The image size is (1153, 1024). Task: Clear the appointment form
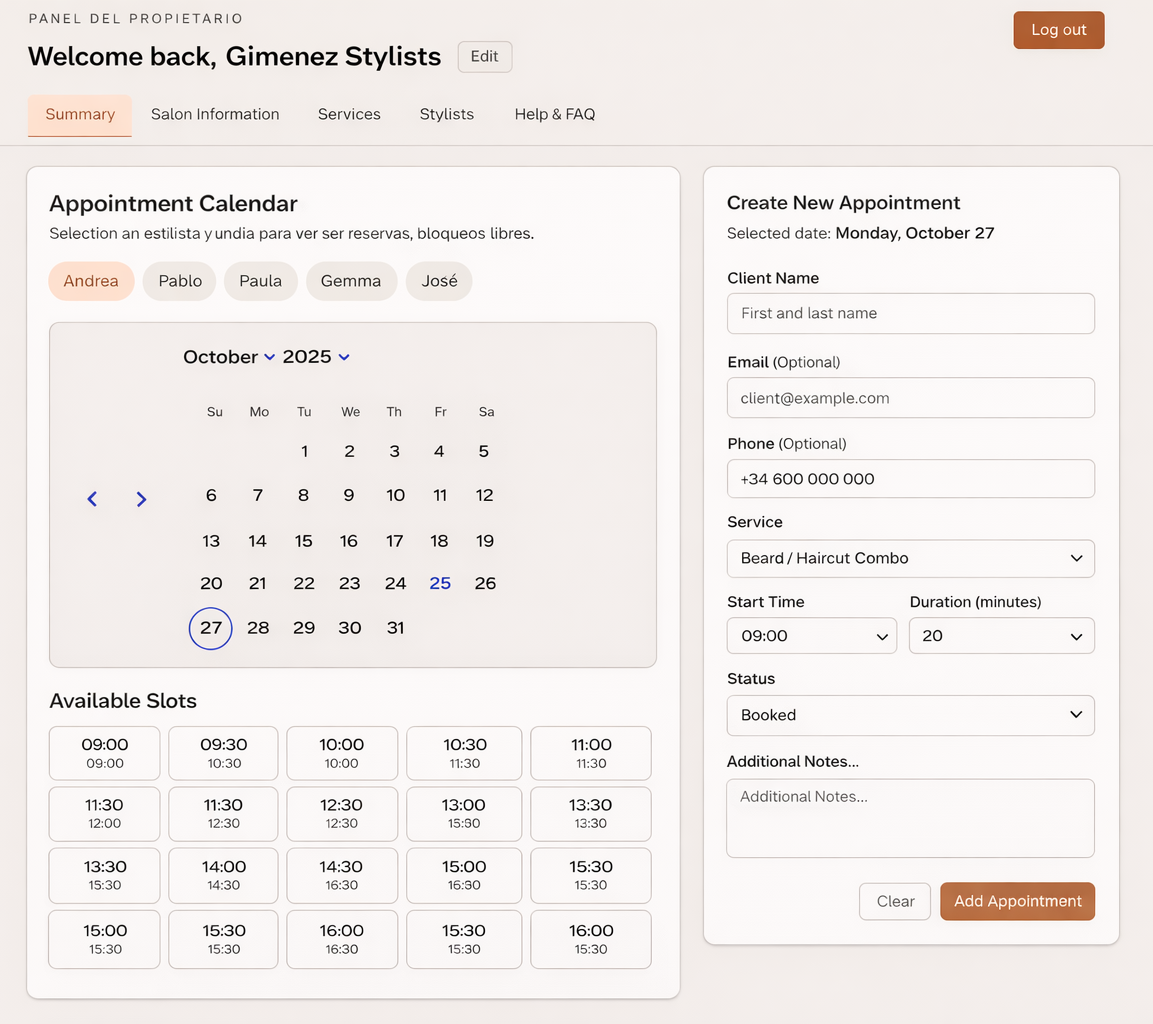pos(894,901)
